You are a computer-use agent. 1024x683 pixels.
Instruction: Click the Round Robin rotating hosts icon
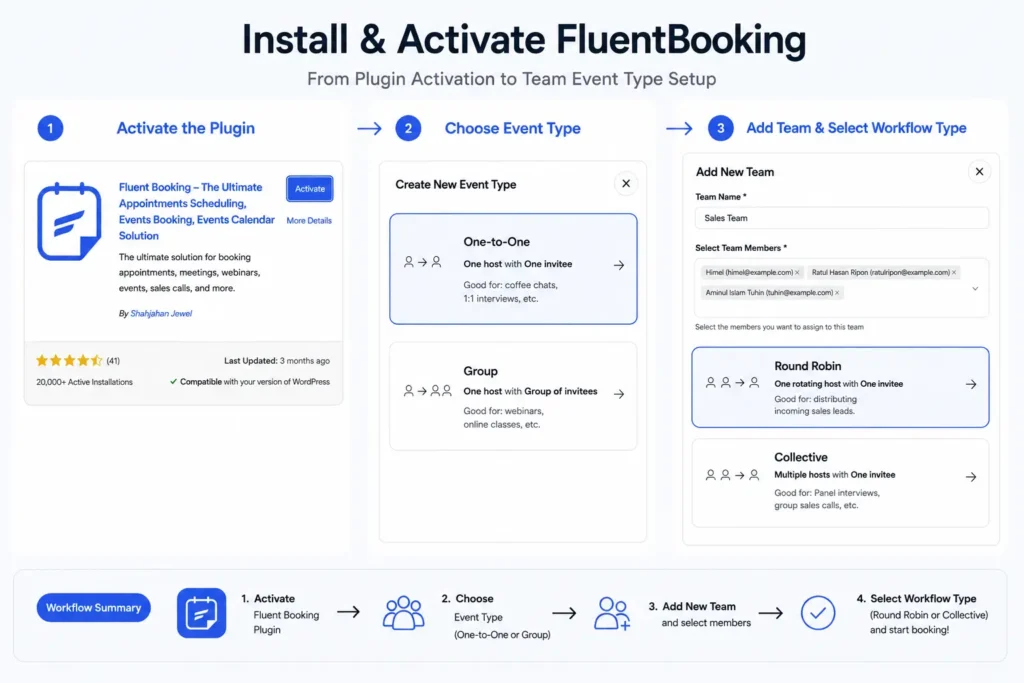732,383
